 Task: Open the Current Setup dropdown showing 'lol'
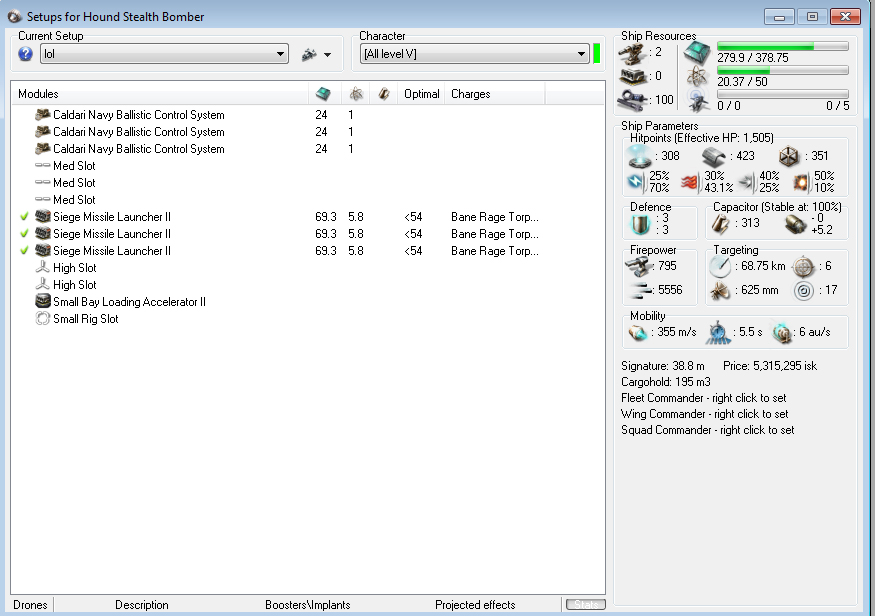coord(164,54)
